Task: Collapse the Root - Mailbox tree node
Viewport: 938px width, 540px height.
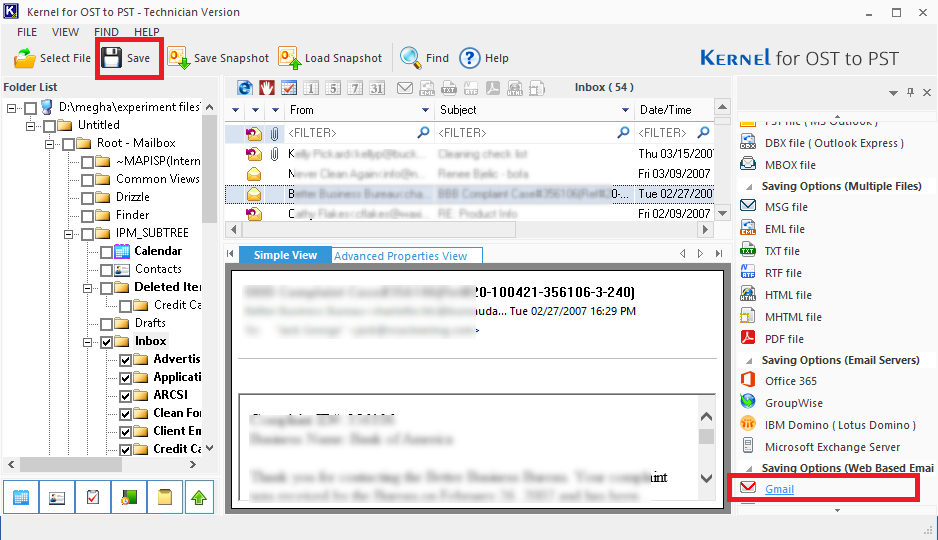Action: click(50, 144)
